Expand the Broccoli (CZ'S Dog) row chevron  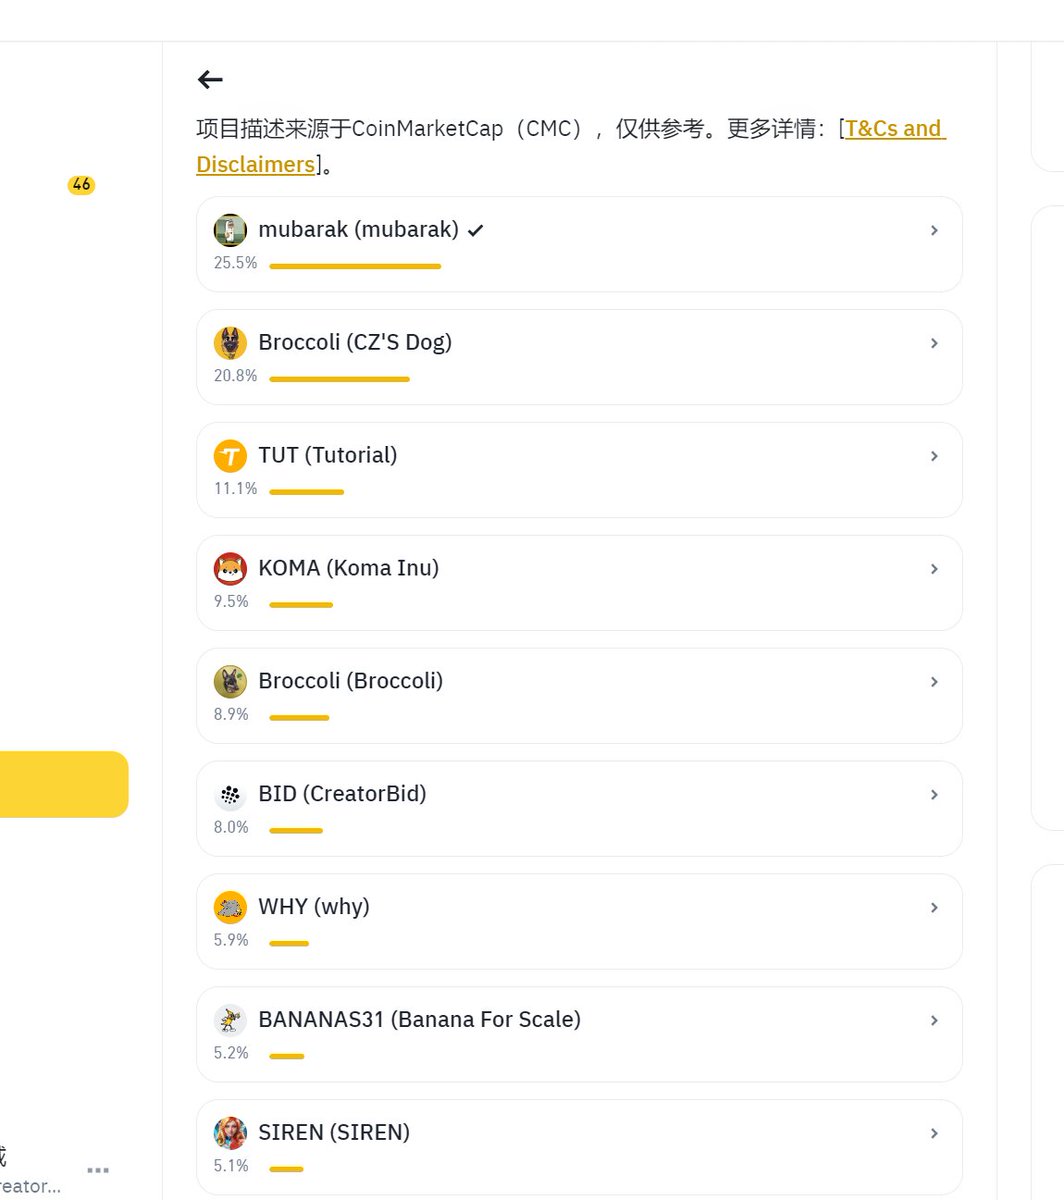[x=934, y=343]
